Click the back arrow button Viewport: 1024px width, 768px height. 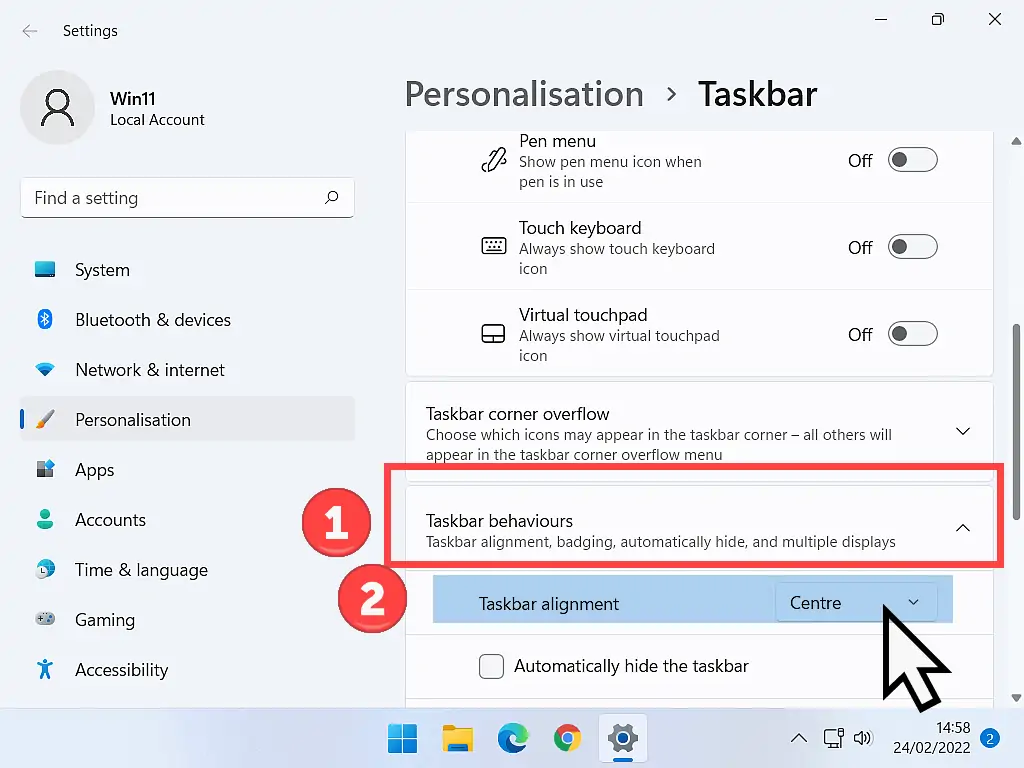coord(30,31)
